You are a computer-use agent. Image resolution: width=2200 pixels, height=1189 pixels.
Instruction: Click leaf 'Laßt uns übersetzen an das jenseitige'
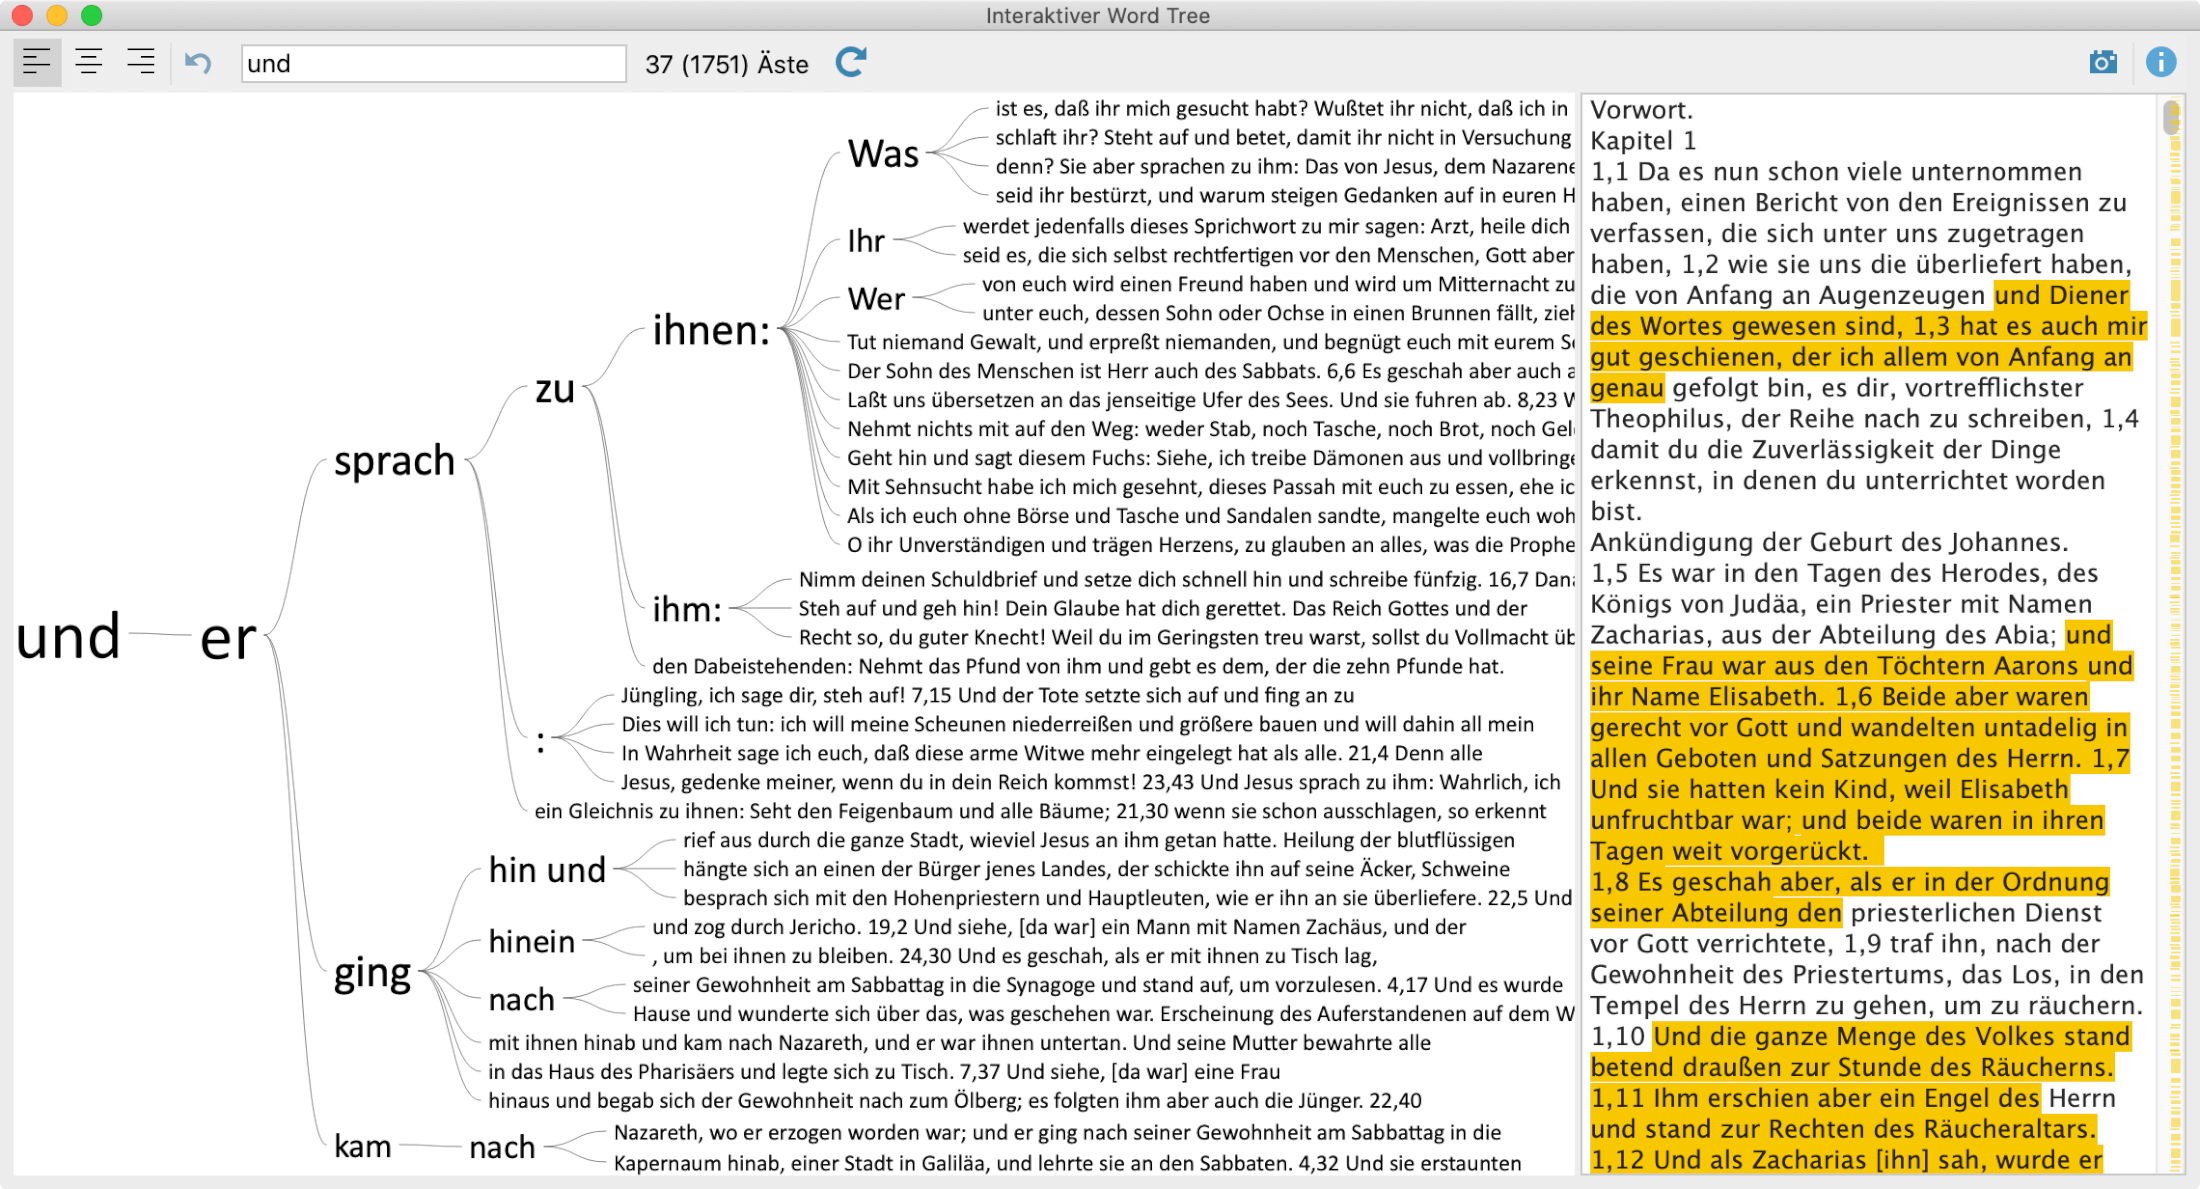pyautogui.click(x=1210, y=400)
